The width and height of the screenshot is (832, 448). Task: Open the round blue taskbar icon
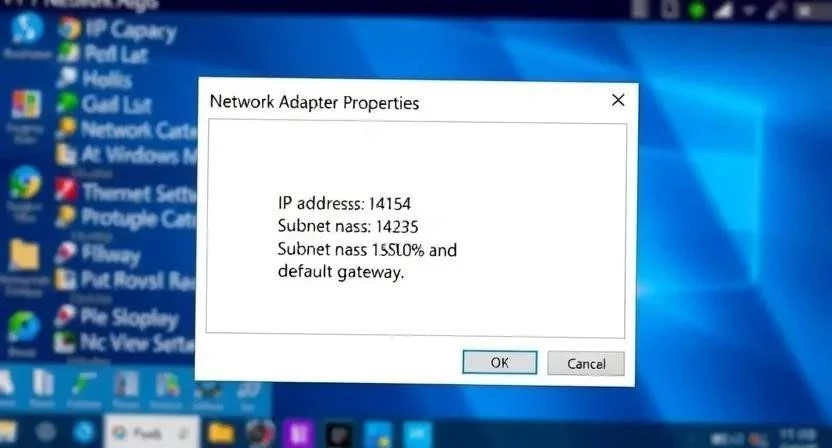84,432
